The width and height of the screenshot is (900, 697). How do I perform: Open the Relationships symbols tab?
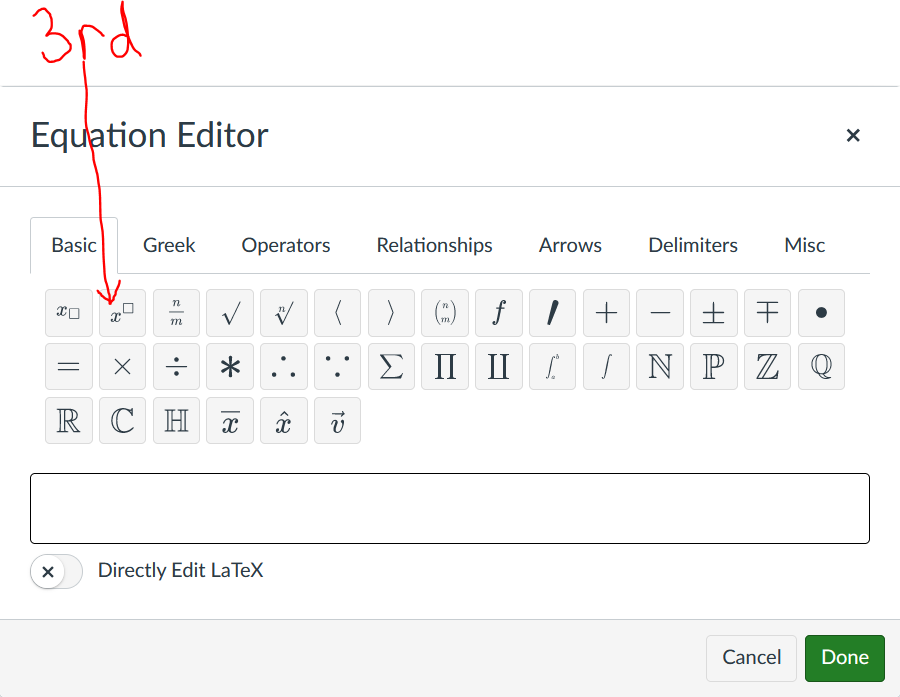[434, 245]
